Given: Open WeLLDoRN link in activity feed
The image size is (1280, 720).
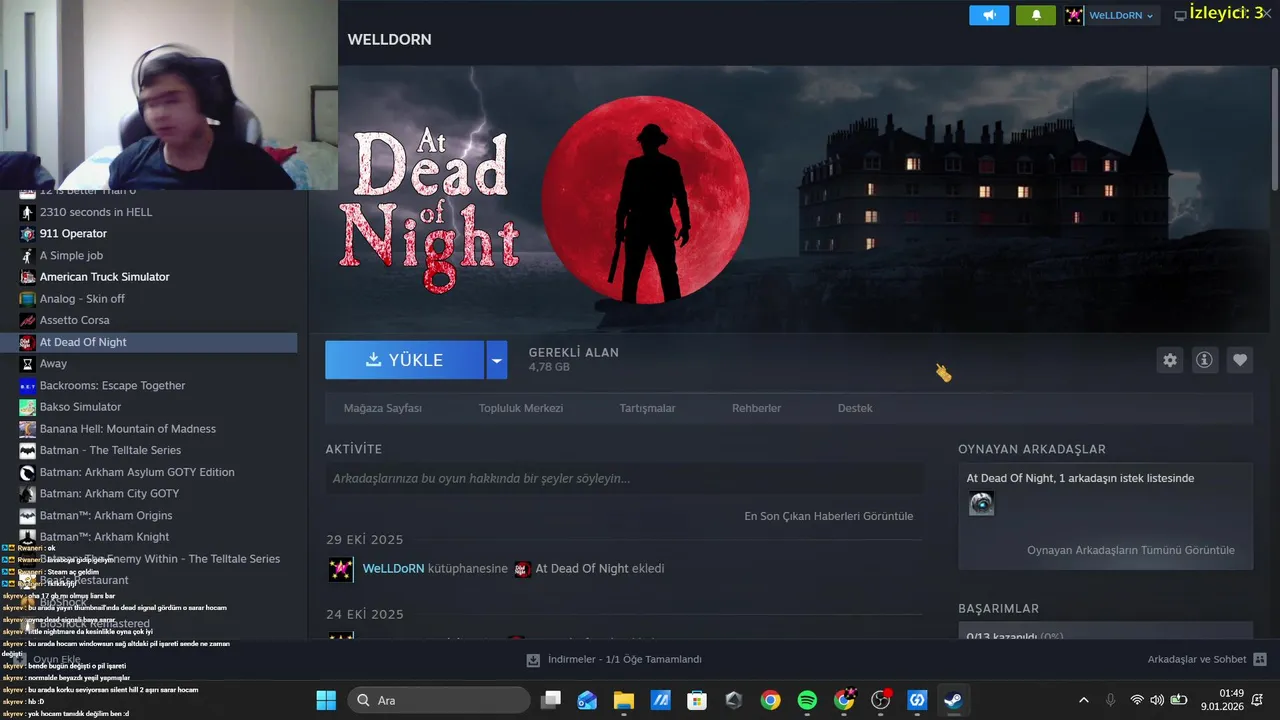Looking at the screenshot, I should coord(393,568).
